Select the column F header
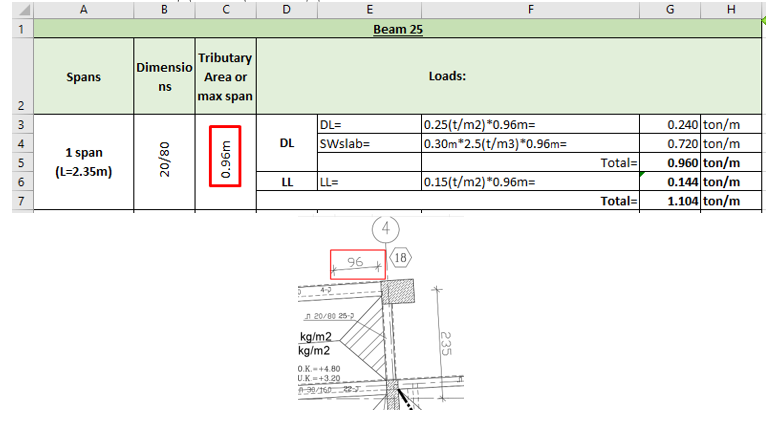Image resolution: width=766 pixels, height=440 pixels. tap(530, 10)
